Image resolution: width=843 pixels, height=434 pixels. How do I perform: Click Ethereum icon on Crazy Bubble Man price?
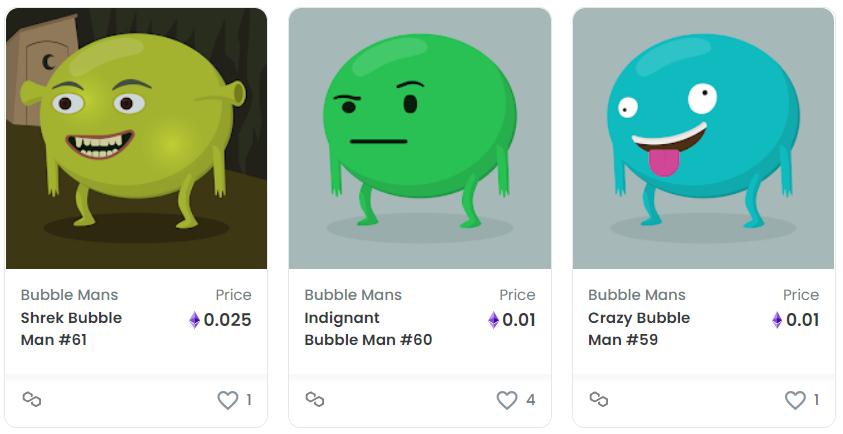coord(777,320)
